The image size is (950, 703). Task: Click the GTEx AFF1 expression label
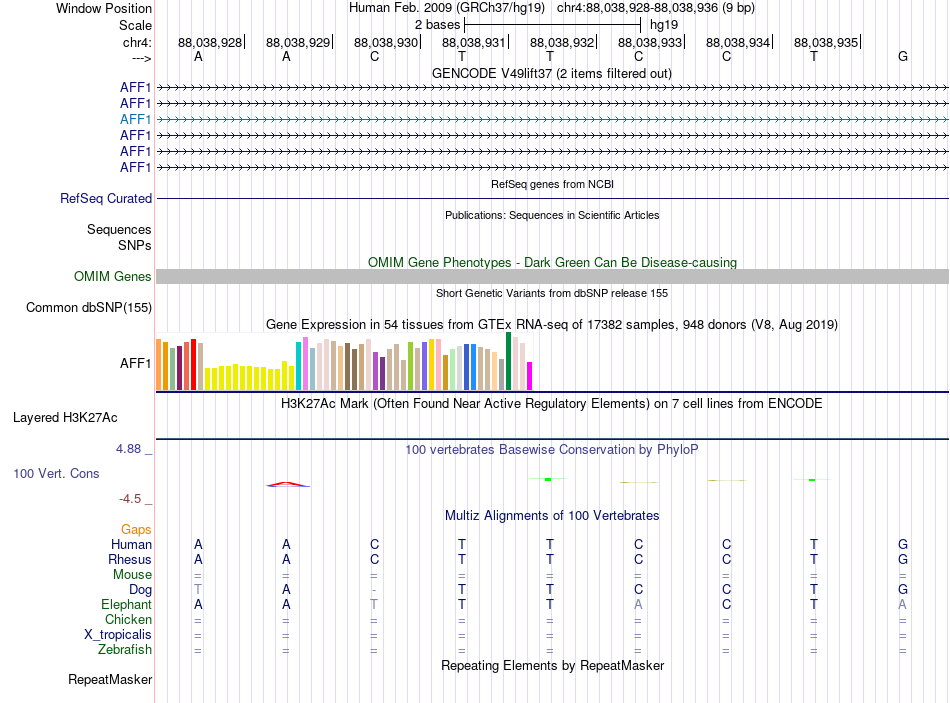135,364
